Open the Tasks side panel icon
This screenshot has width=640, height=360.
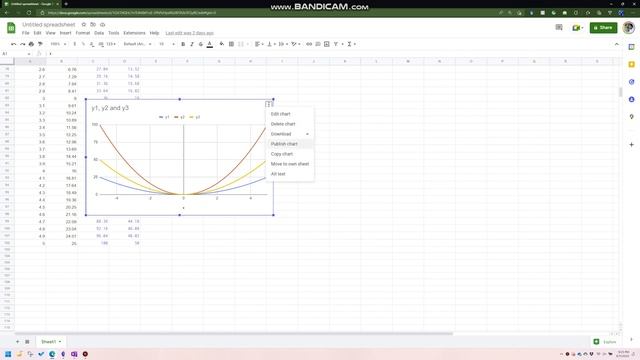(631, 82)
